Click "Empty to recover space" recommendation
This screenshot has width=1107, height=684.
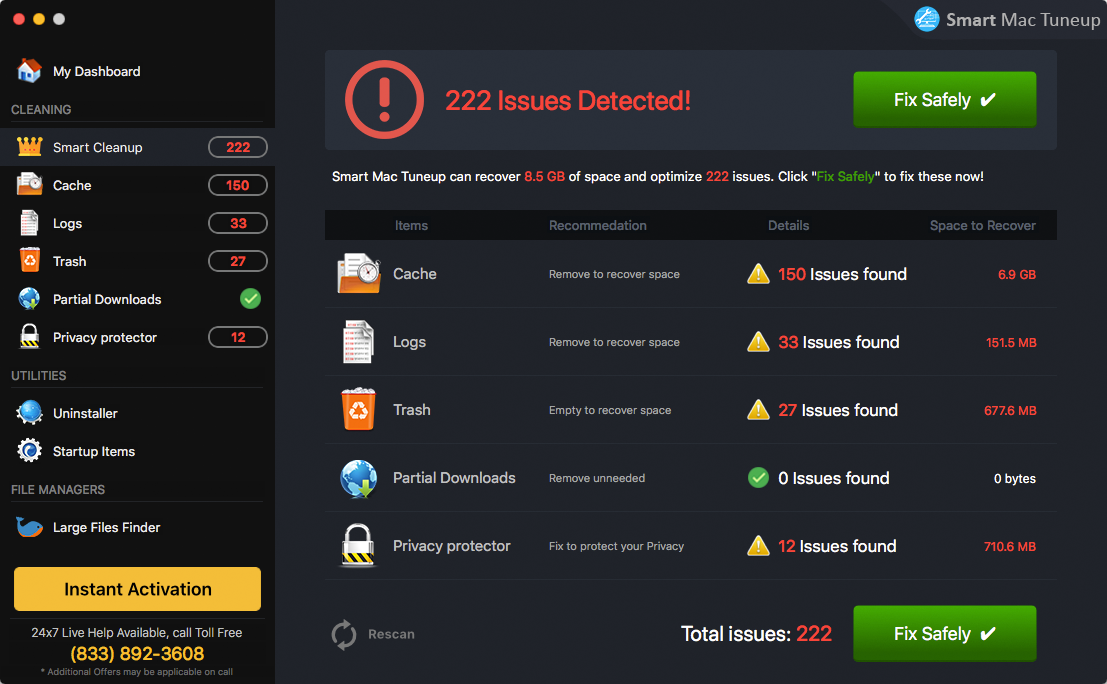click(x=610, y=410)
